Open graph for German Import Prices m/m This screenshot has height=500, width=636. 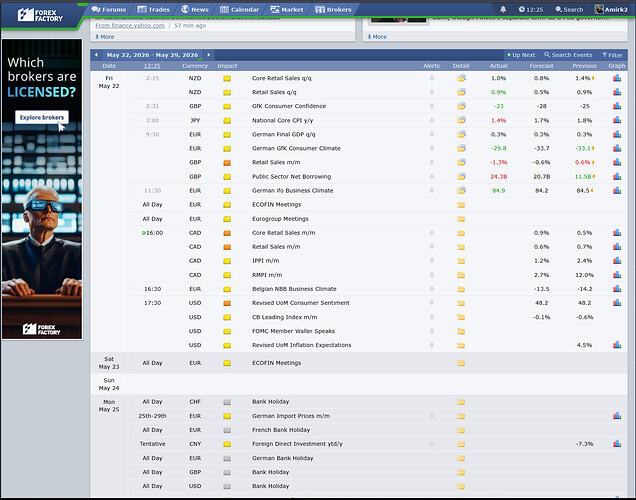tap(617, 416)
